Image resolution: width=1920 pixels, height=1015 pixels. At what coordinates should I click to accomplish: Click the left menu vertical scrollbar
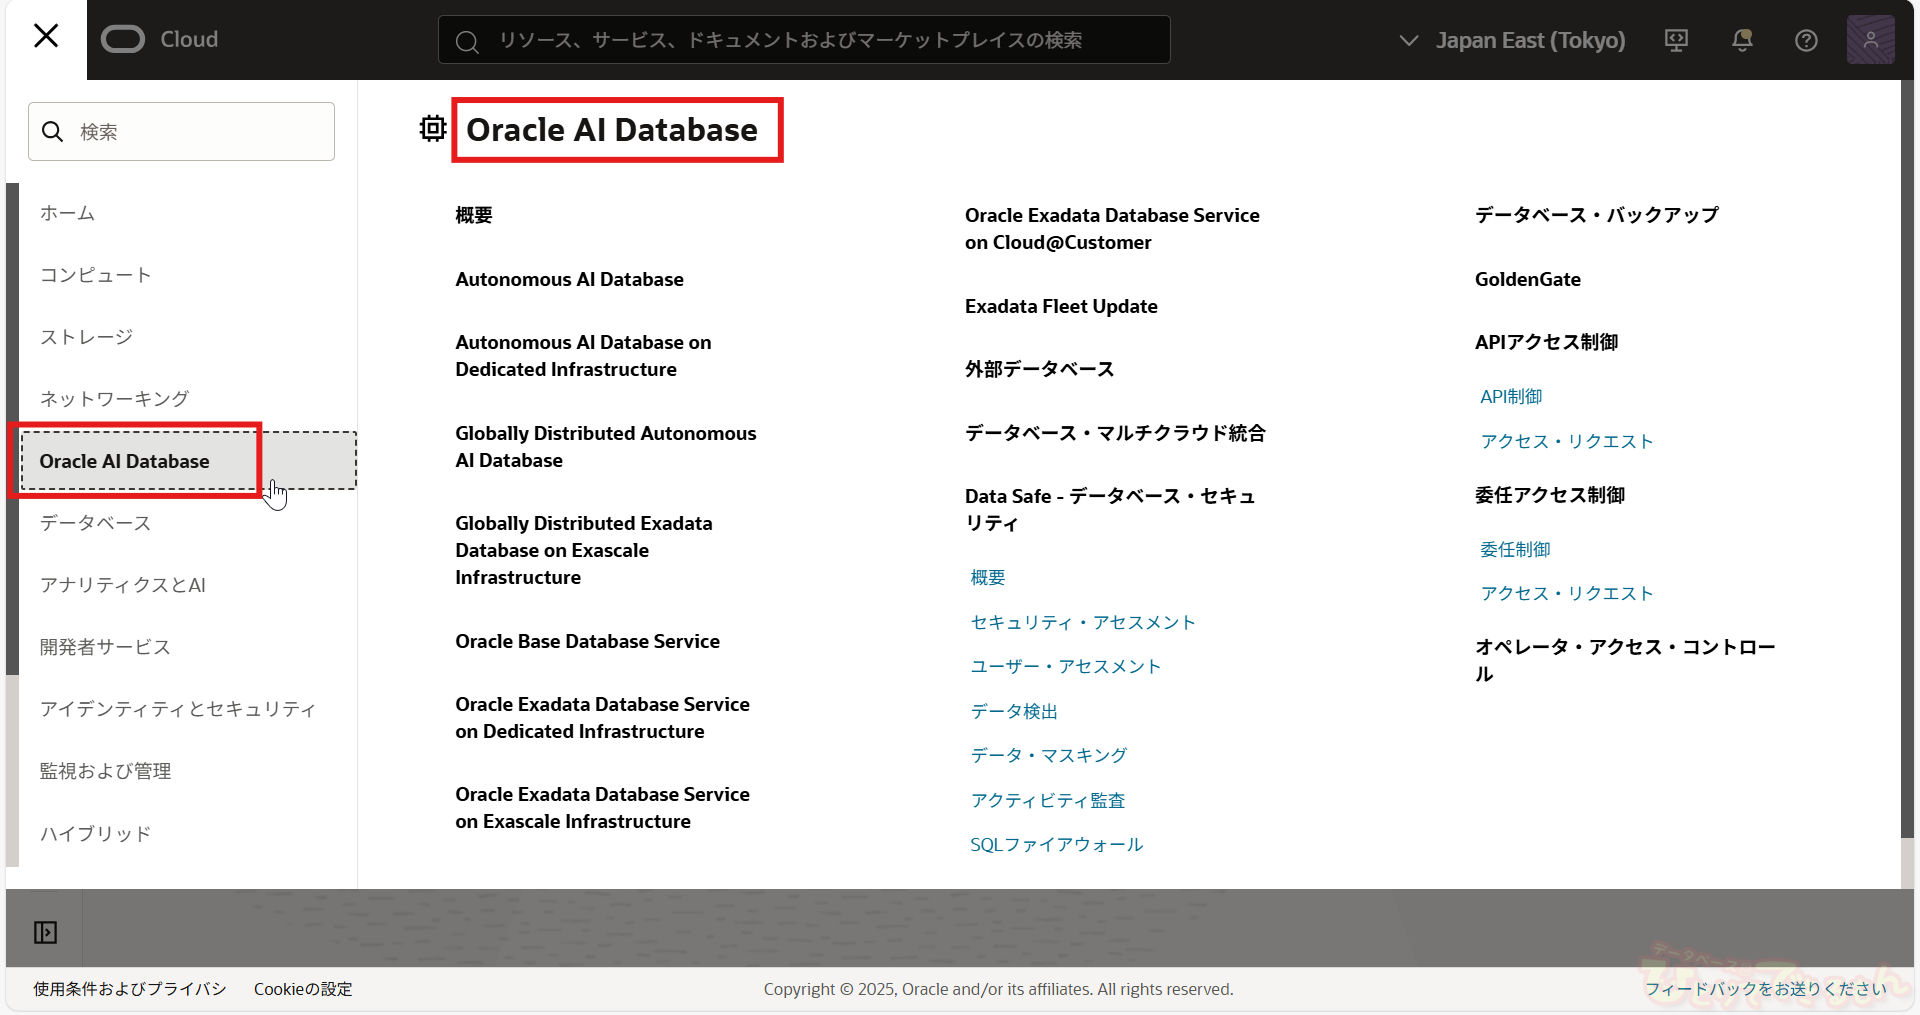coord(12,428)
